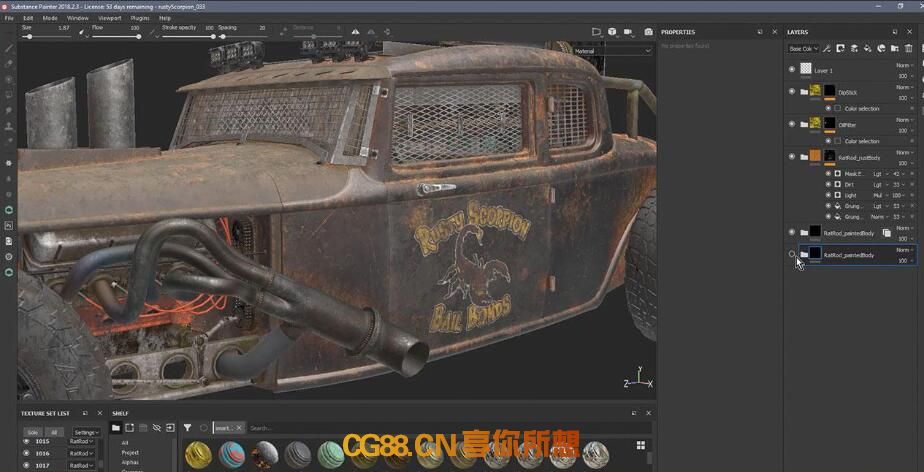924x472 pixels.
Task: Open RatRod dropdown for texture set 1017
Action: [81, 466]
